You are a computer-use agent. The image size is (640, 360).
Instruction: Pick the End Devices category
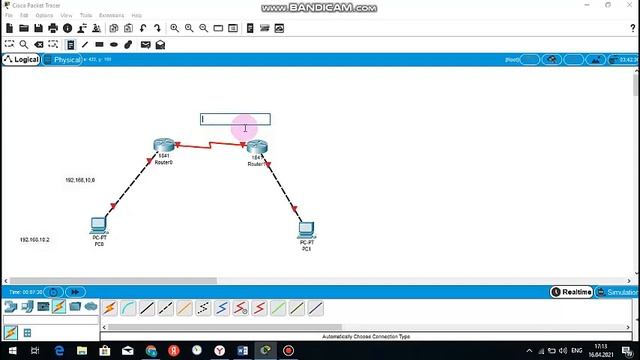click(x=27, y=306)
